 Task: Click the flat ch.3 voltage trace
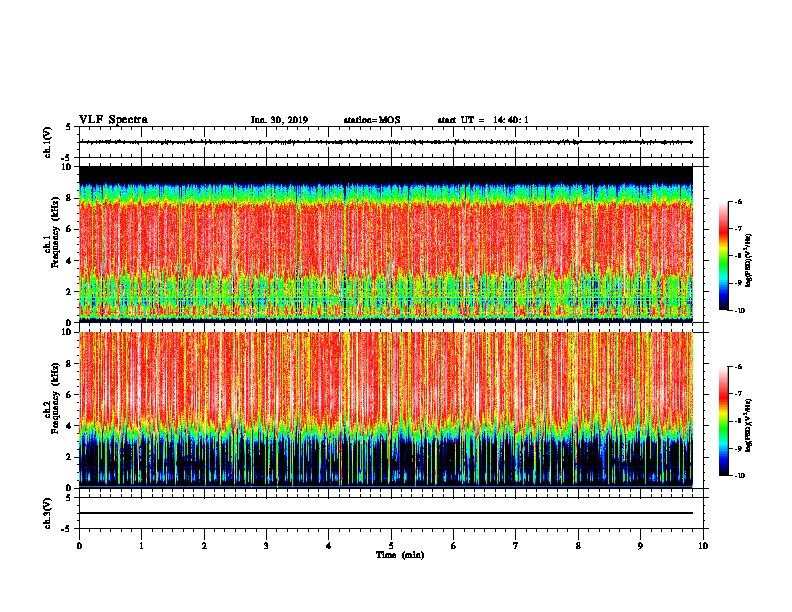pos(386,513)
